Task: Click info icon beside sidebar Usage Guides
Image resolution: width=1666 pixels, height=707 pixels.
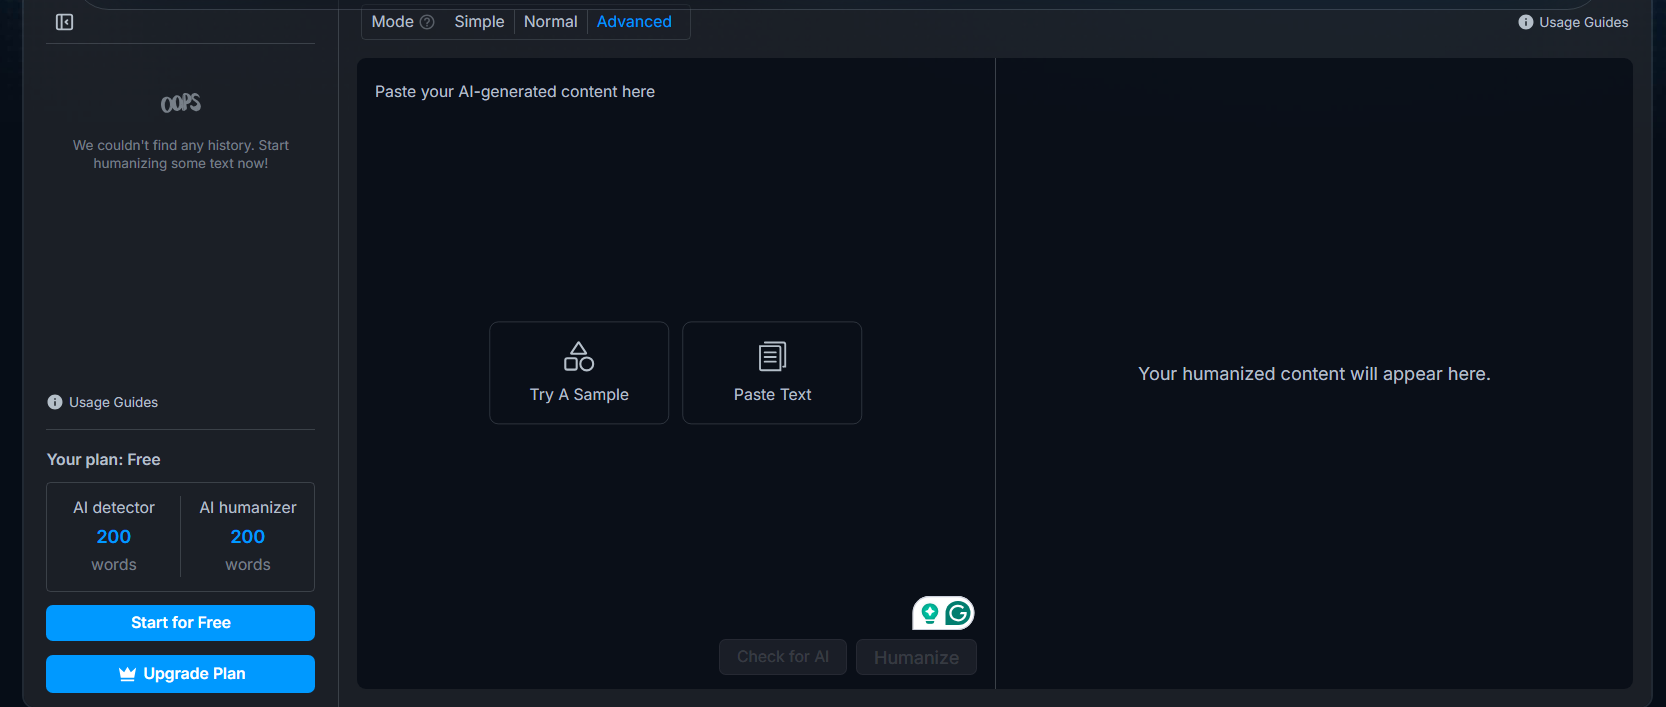Action: pyautogui.click(x=55, y=402)
